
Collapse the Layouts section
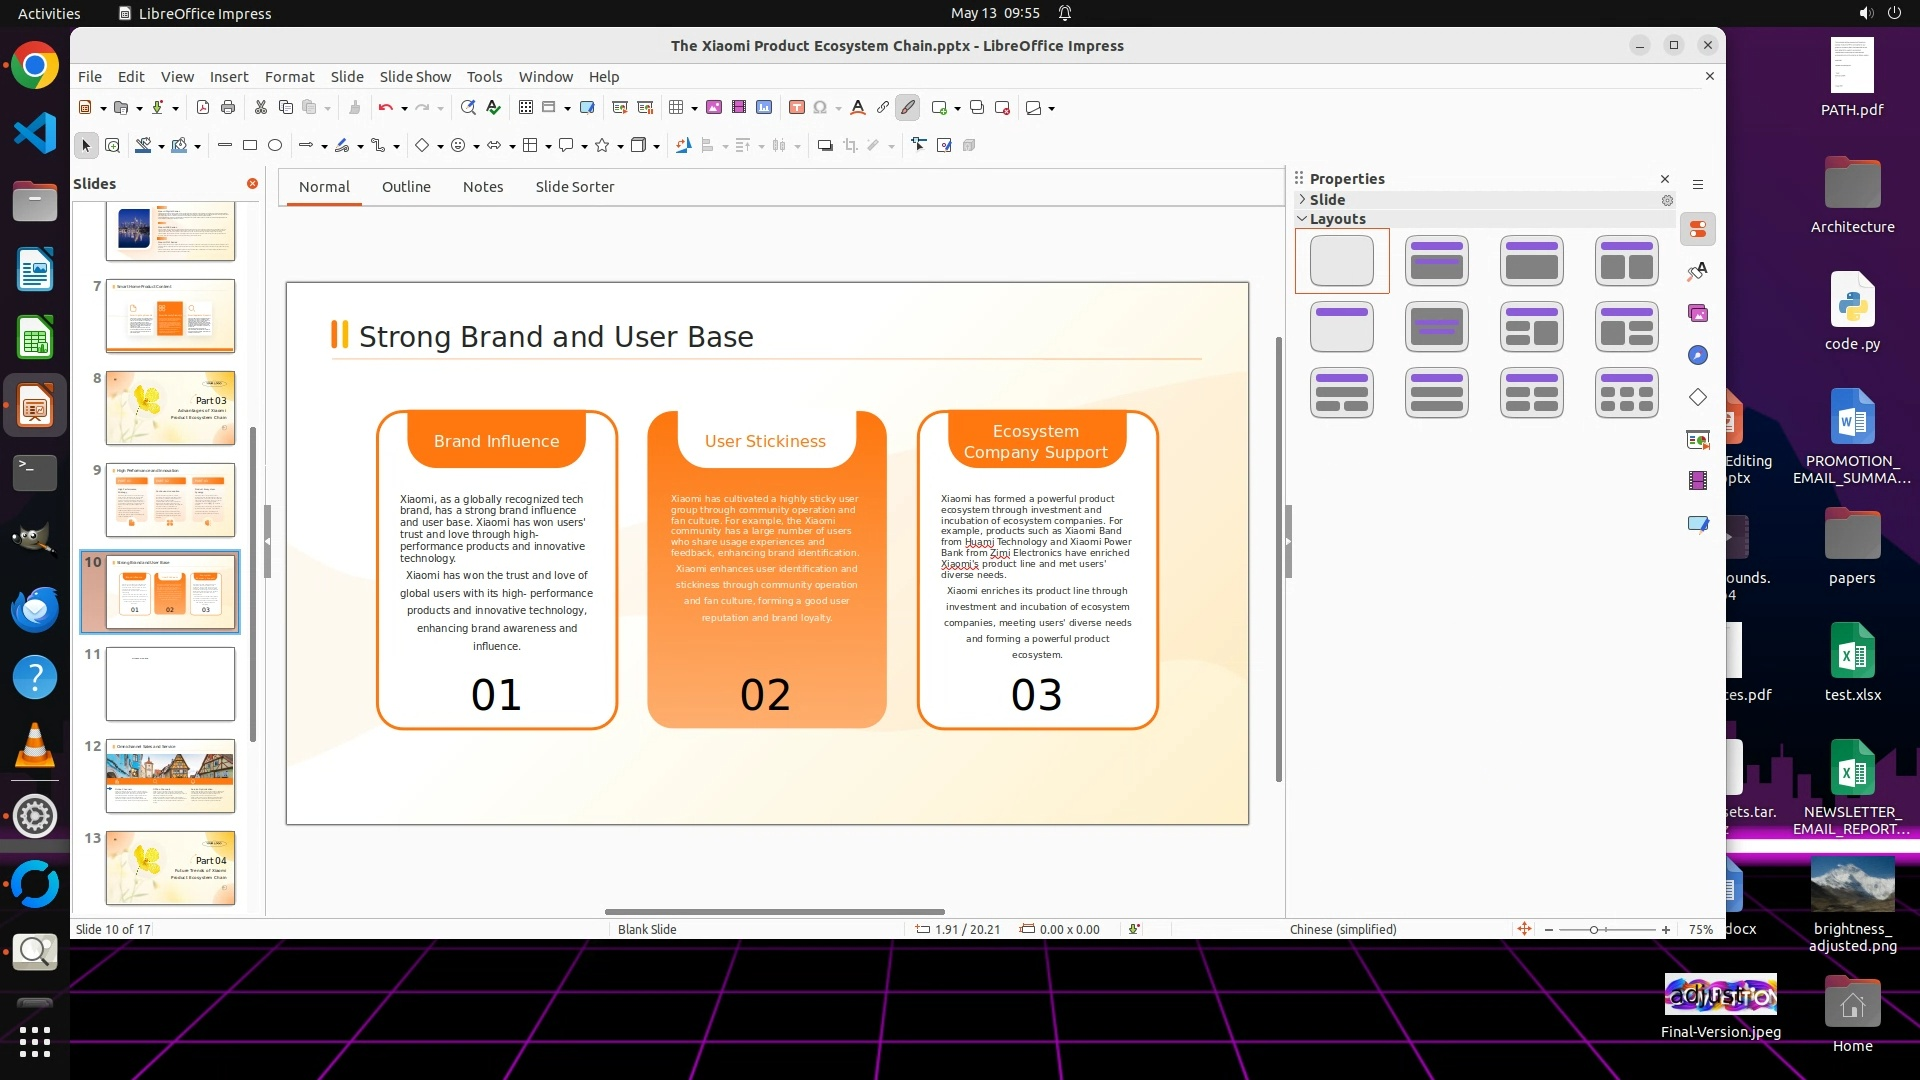pos(1302,219)
